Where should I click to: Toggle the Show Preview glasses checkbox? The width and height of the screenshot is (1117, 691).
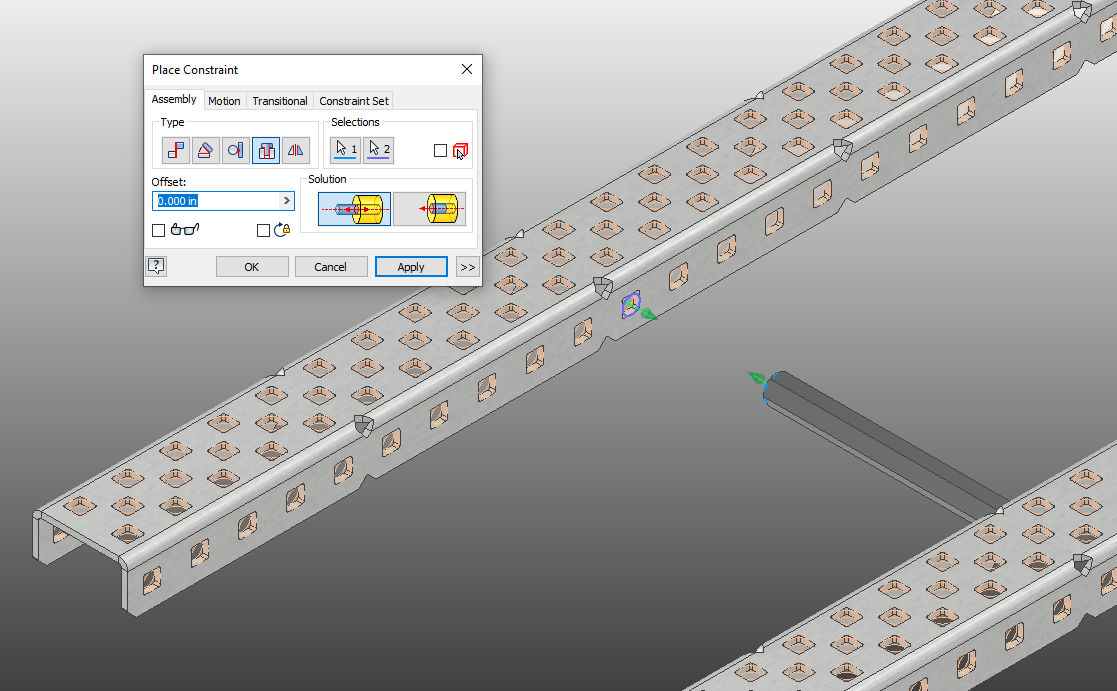point(158,230)
